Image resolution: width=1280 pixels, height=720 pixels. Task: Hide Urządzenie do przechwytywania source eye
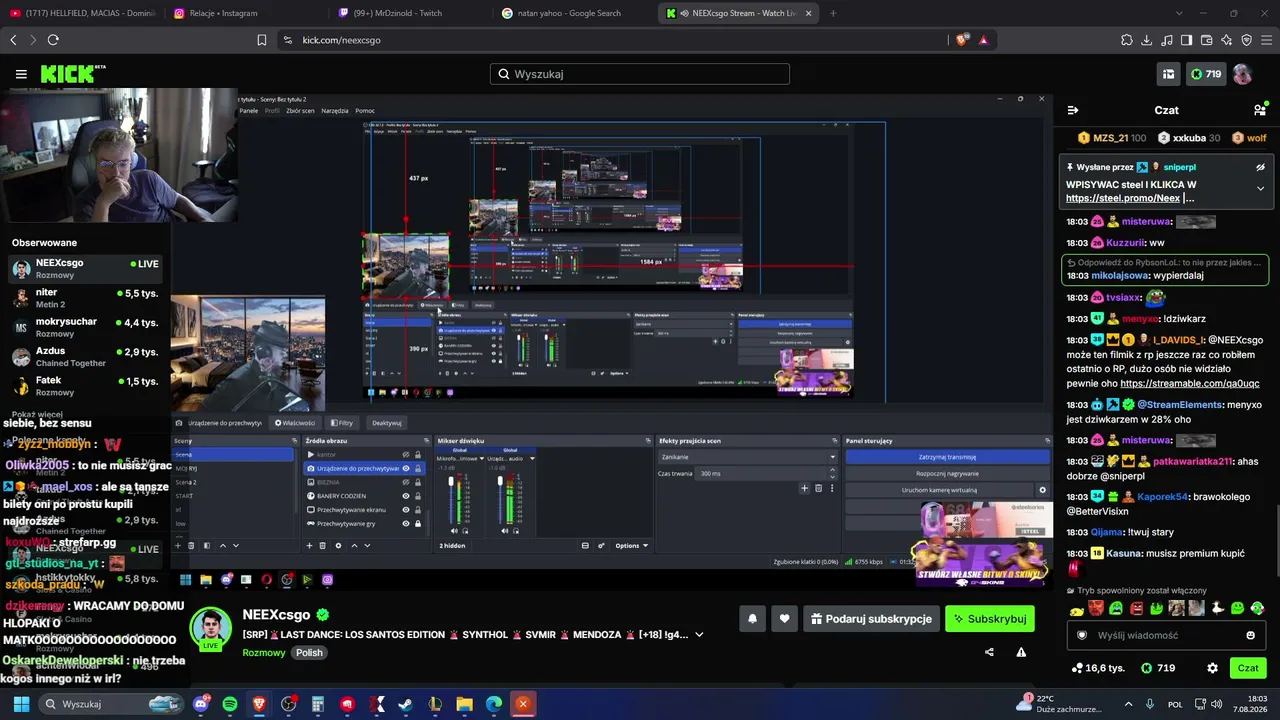coord(406,468)
